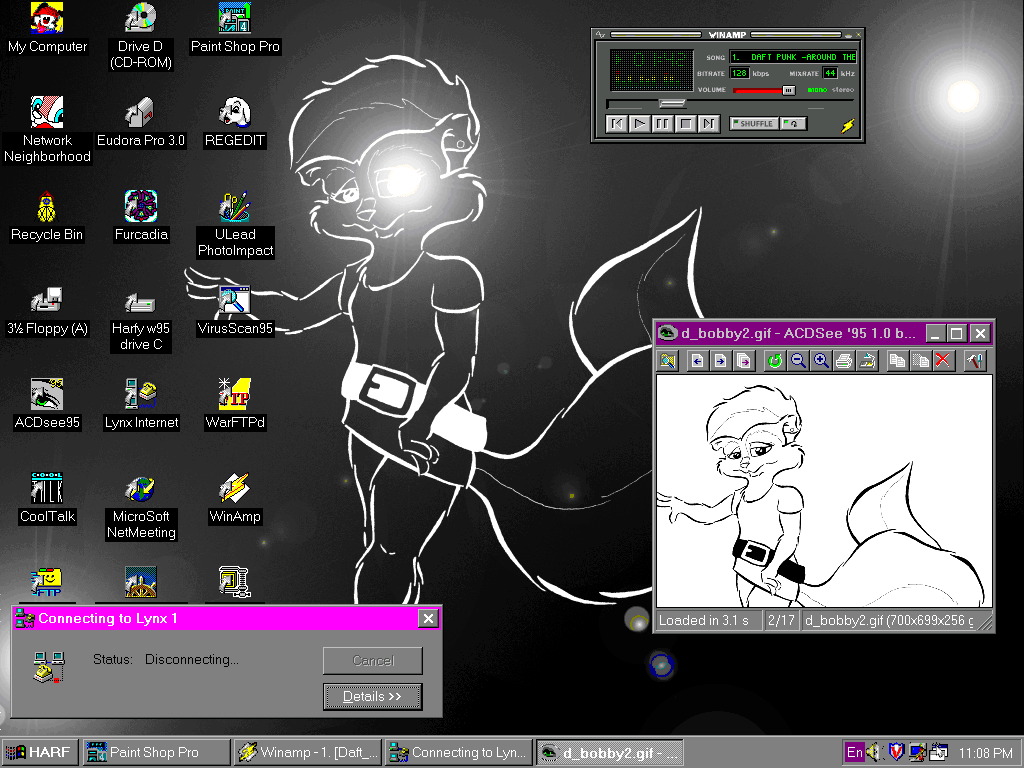Open volume control speaker tray icon
The width and height of the screenshot is (1024, 768).
tap(873, 752)
